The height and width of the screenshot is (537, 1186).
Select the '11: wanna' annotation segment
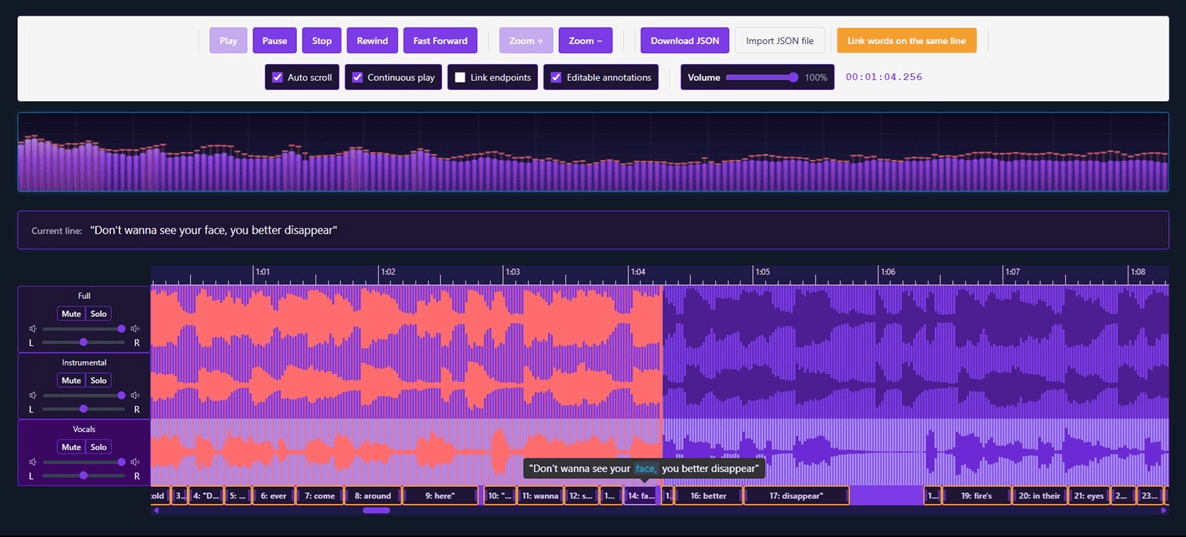coord(540,496)
